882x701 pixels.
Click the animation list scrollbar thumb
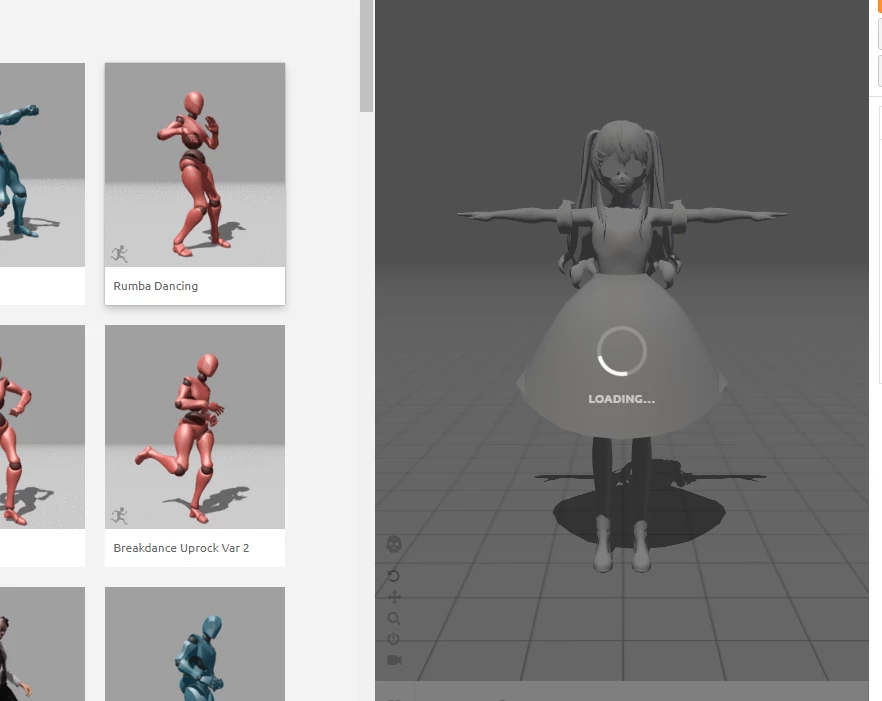coord(366,56)
